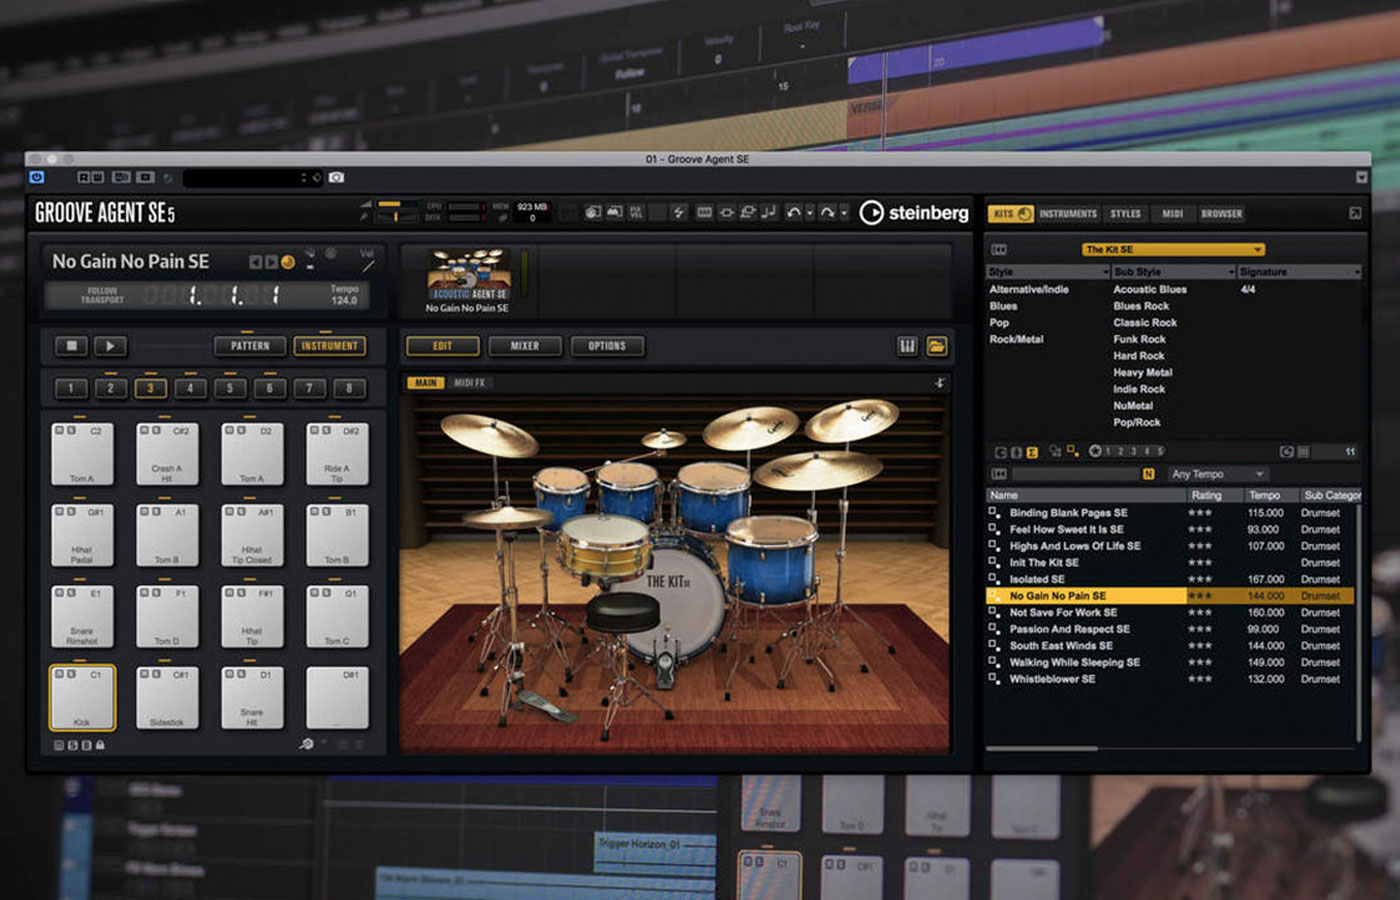The image size is (1400, 900).
Task: Click the undo arrow in toolbar
Action: point(793,212)
